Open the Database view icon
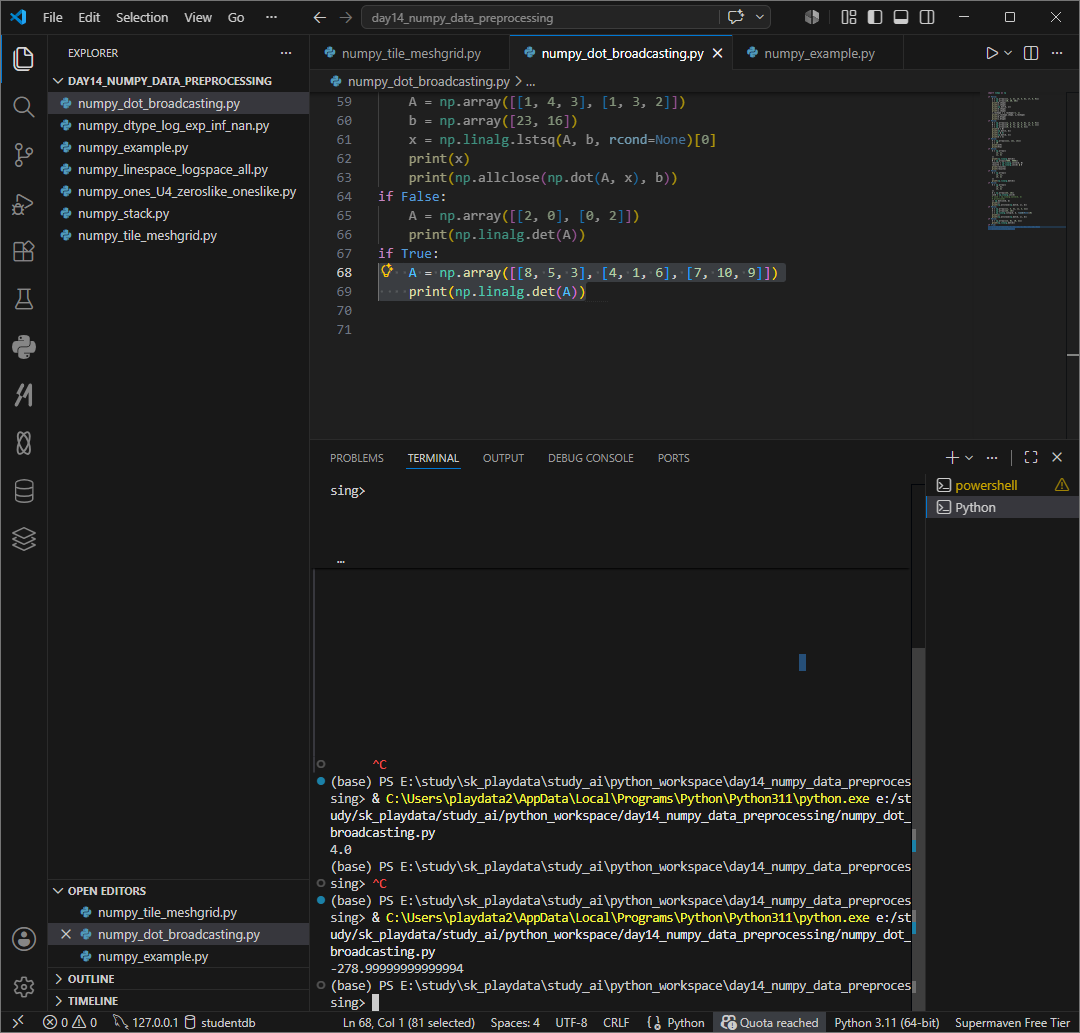 (23, 491)
